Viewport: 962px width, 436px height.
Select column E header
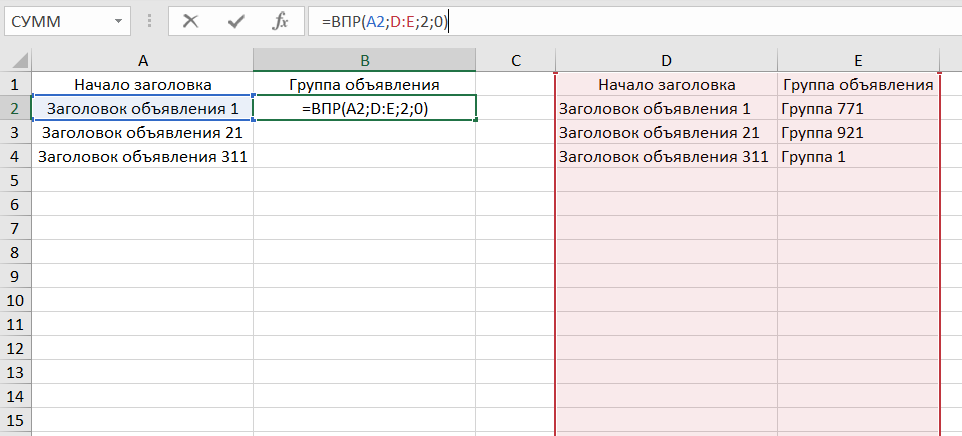click(x=859, y=61)
